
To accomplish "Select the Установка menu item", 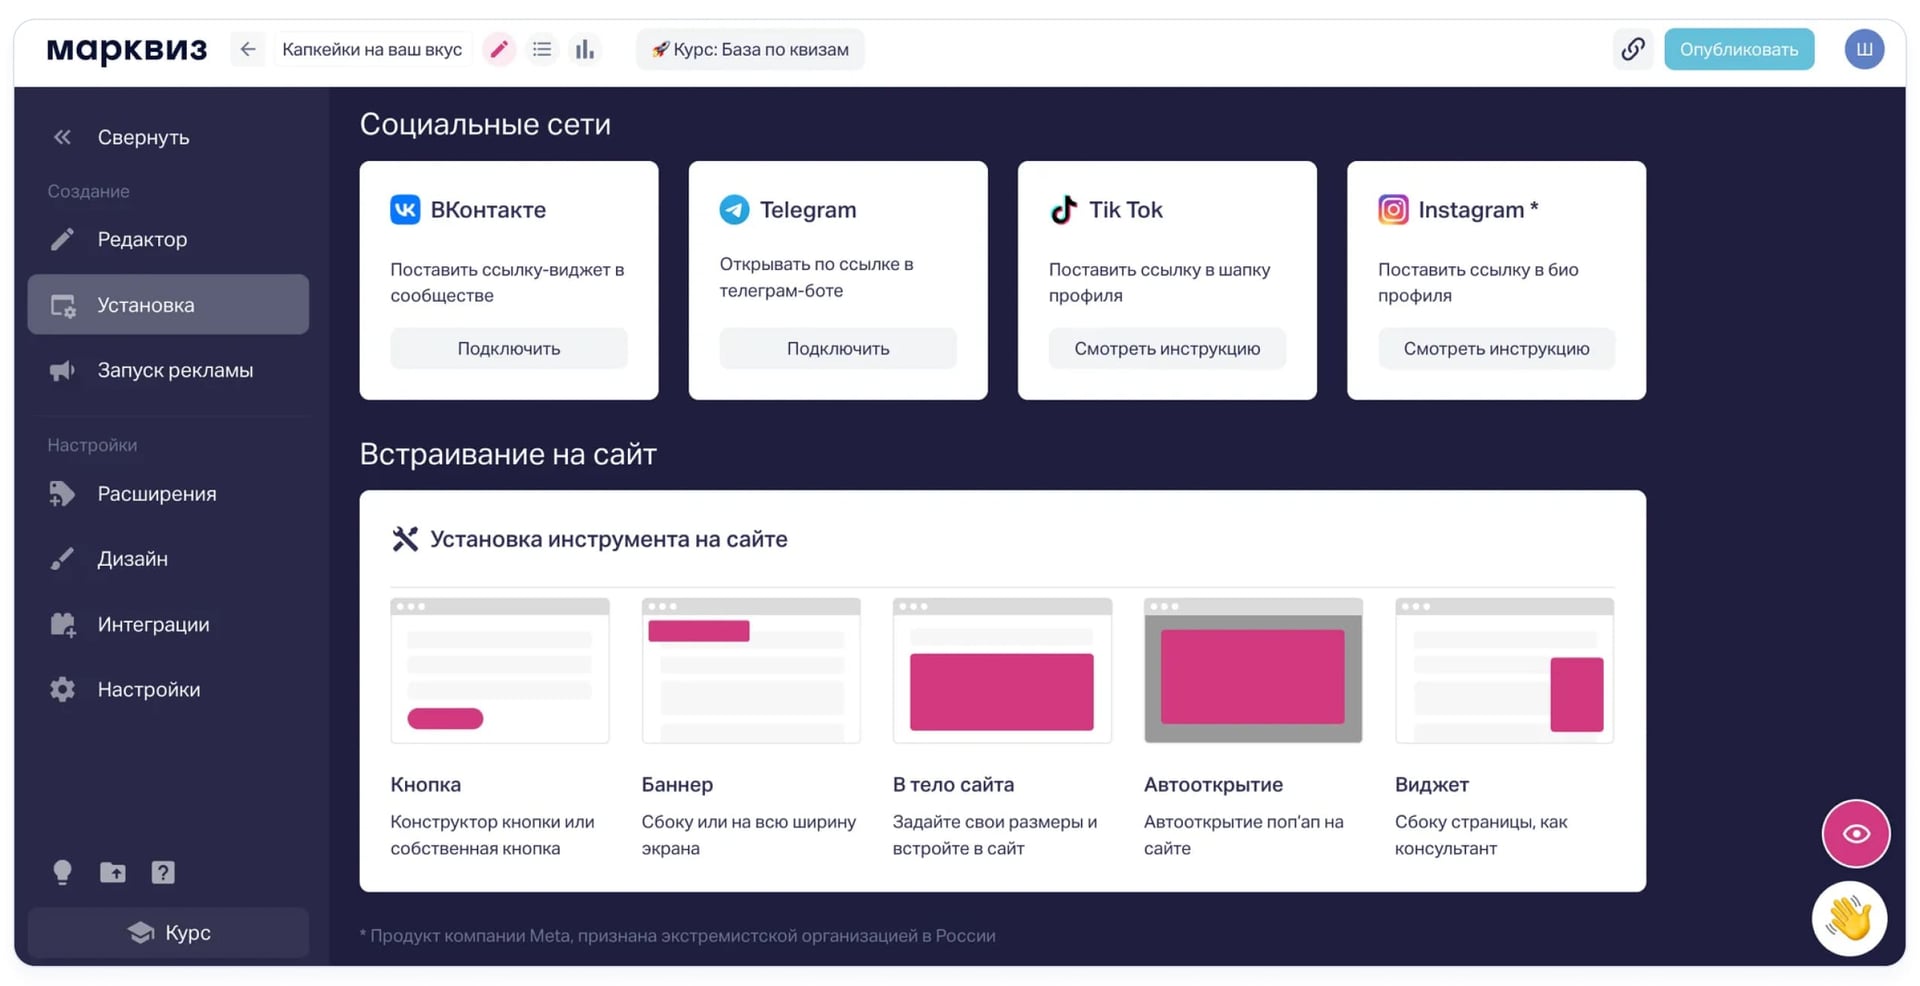I will coord(168,304).
